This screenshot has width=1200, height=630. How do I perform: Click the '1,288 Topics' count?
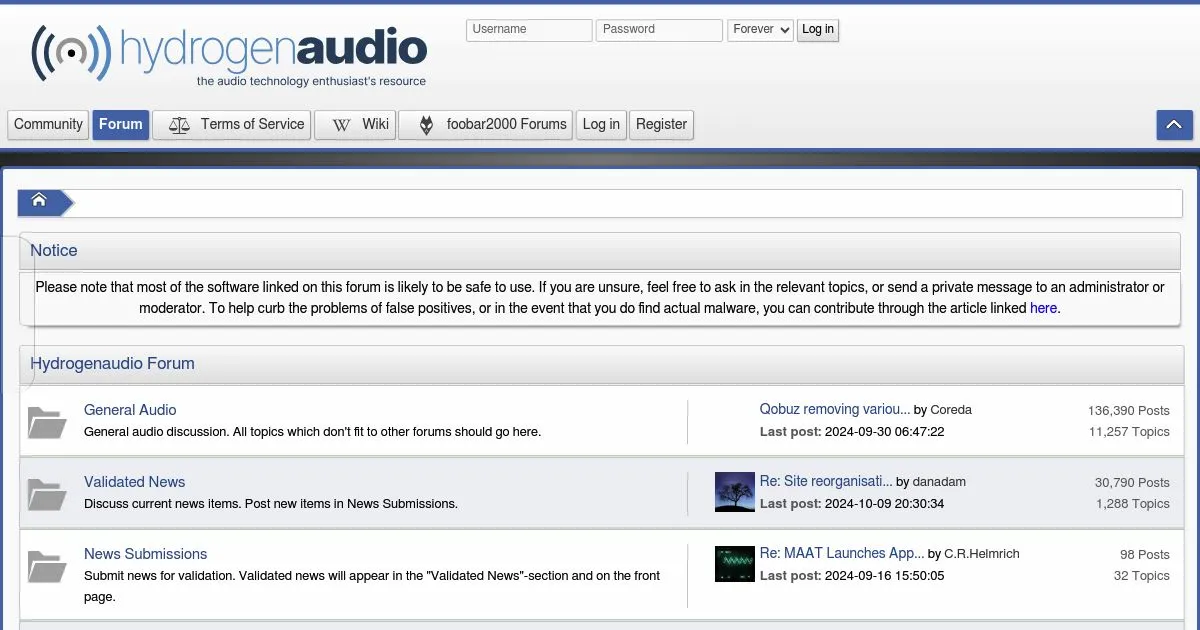[1133, 504]
